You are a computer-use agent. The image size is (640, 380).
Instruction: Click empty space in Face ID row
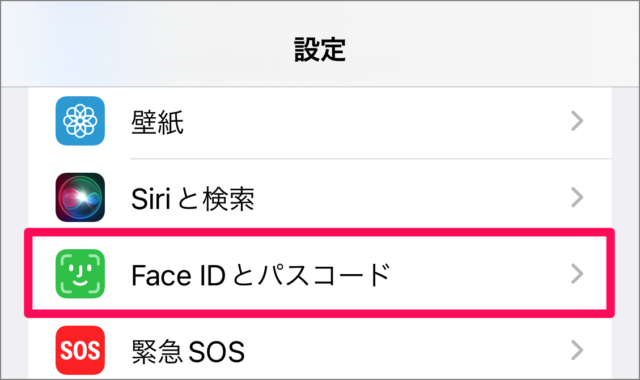click(469, 274)
